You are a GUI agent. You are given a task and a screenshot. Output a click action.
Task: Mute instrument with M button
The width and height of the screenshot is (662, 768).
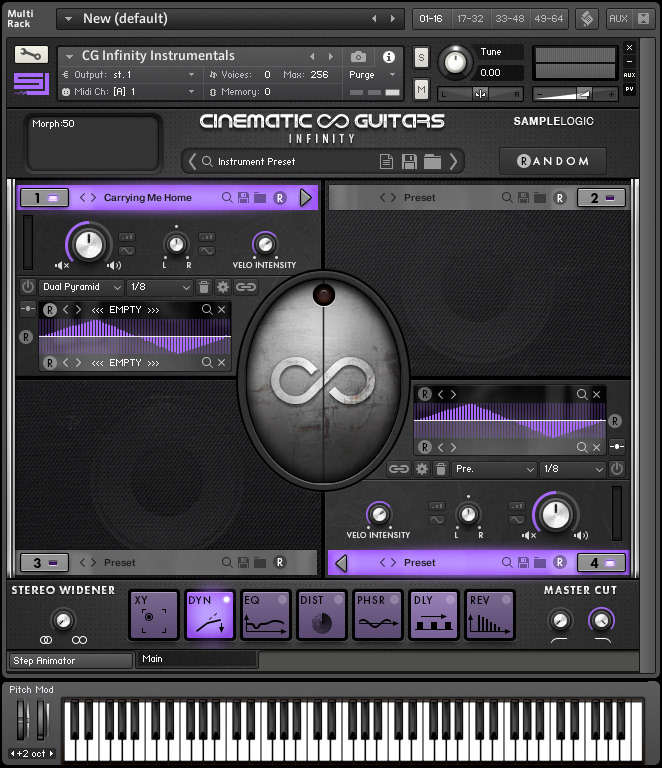click(421, 89)
